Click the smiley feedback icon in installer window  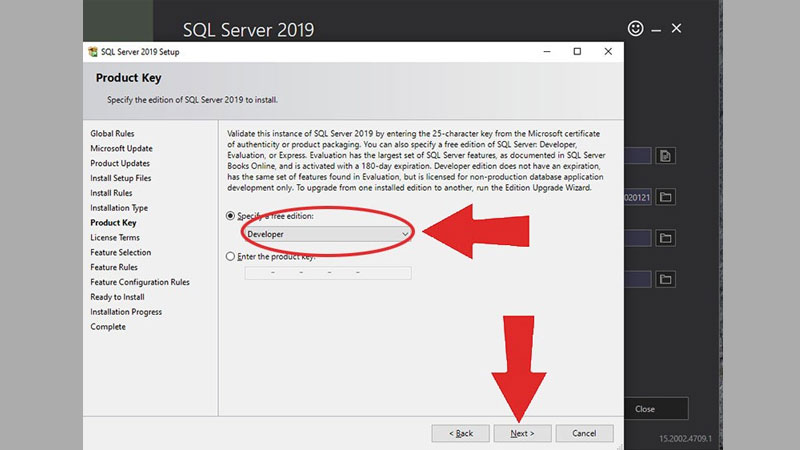(x=635, y=28)
